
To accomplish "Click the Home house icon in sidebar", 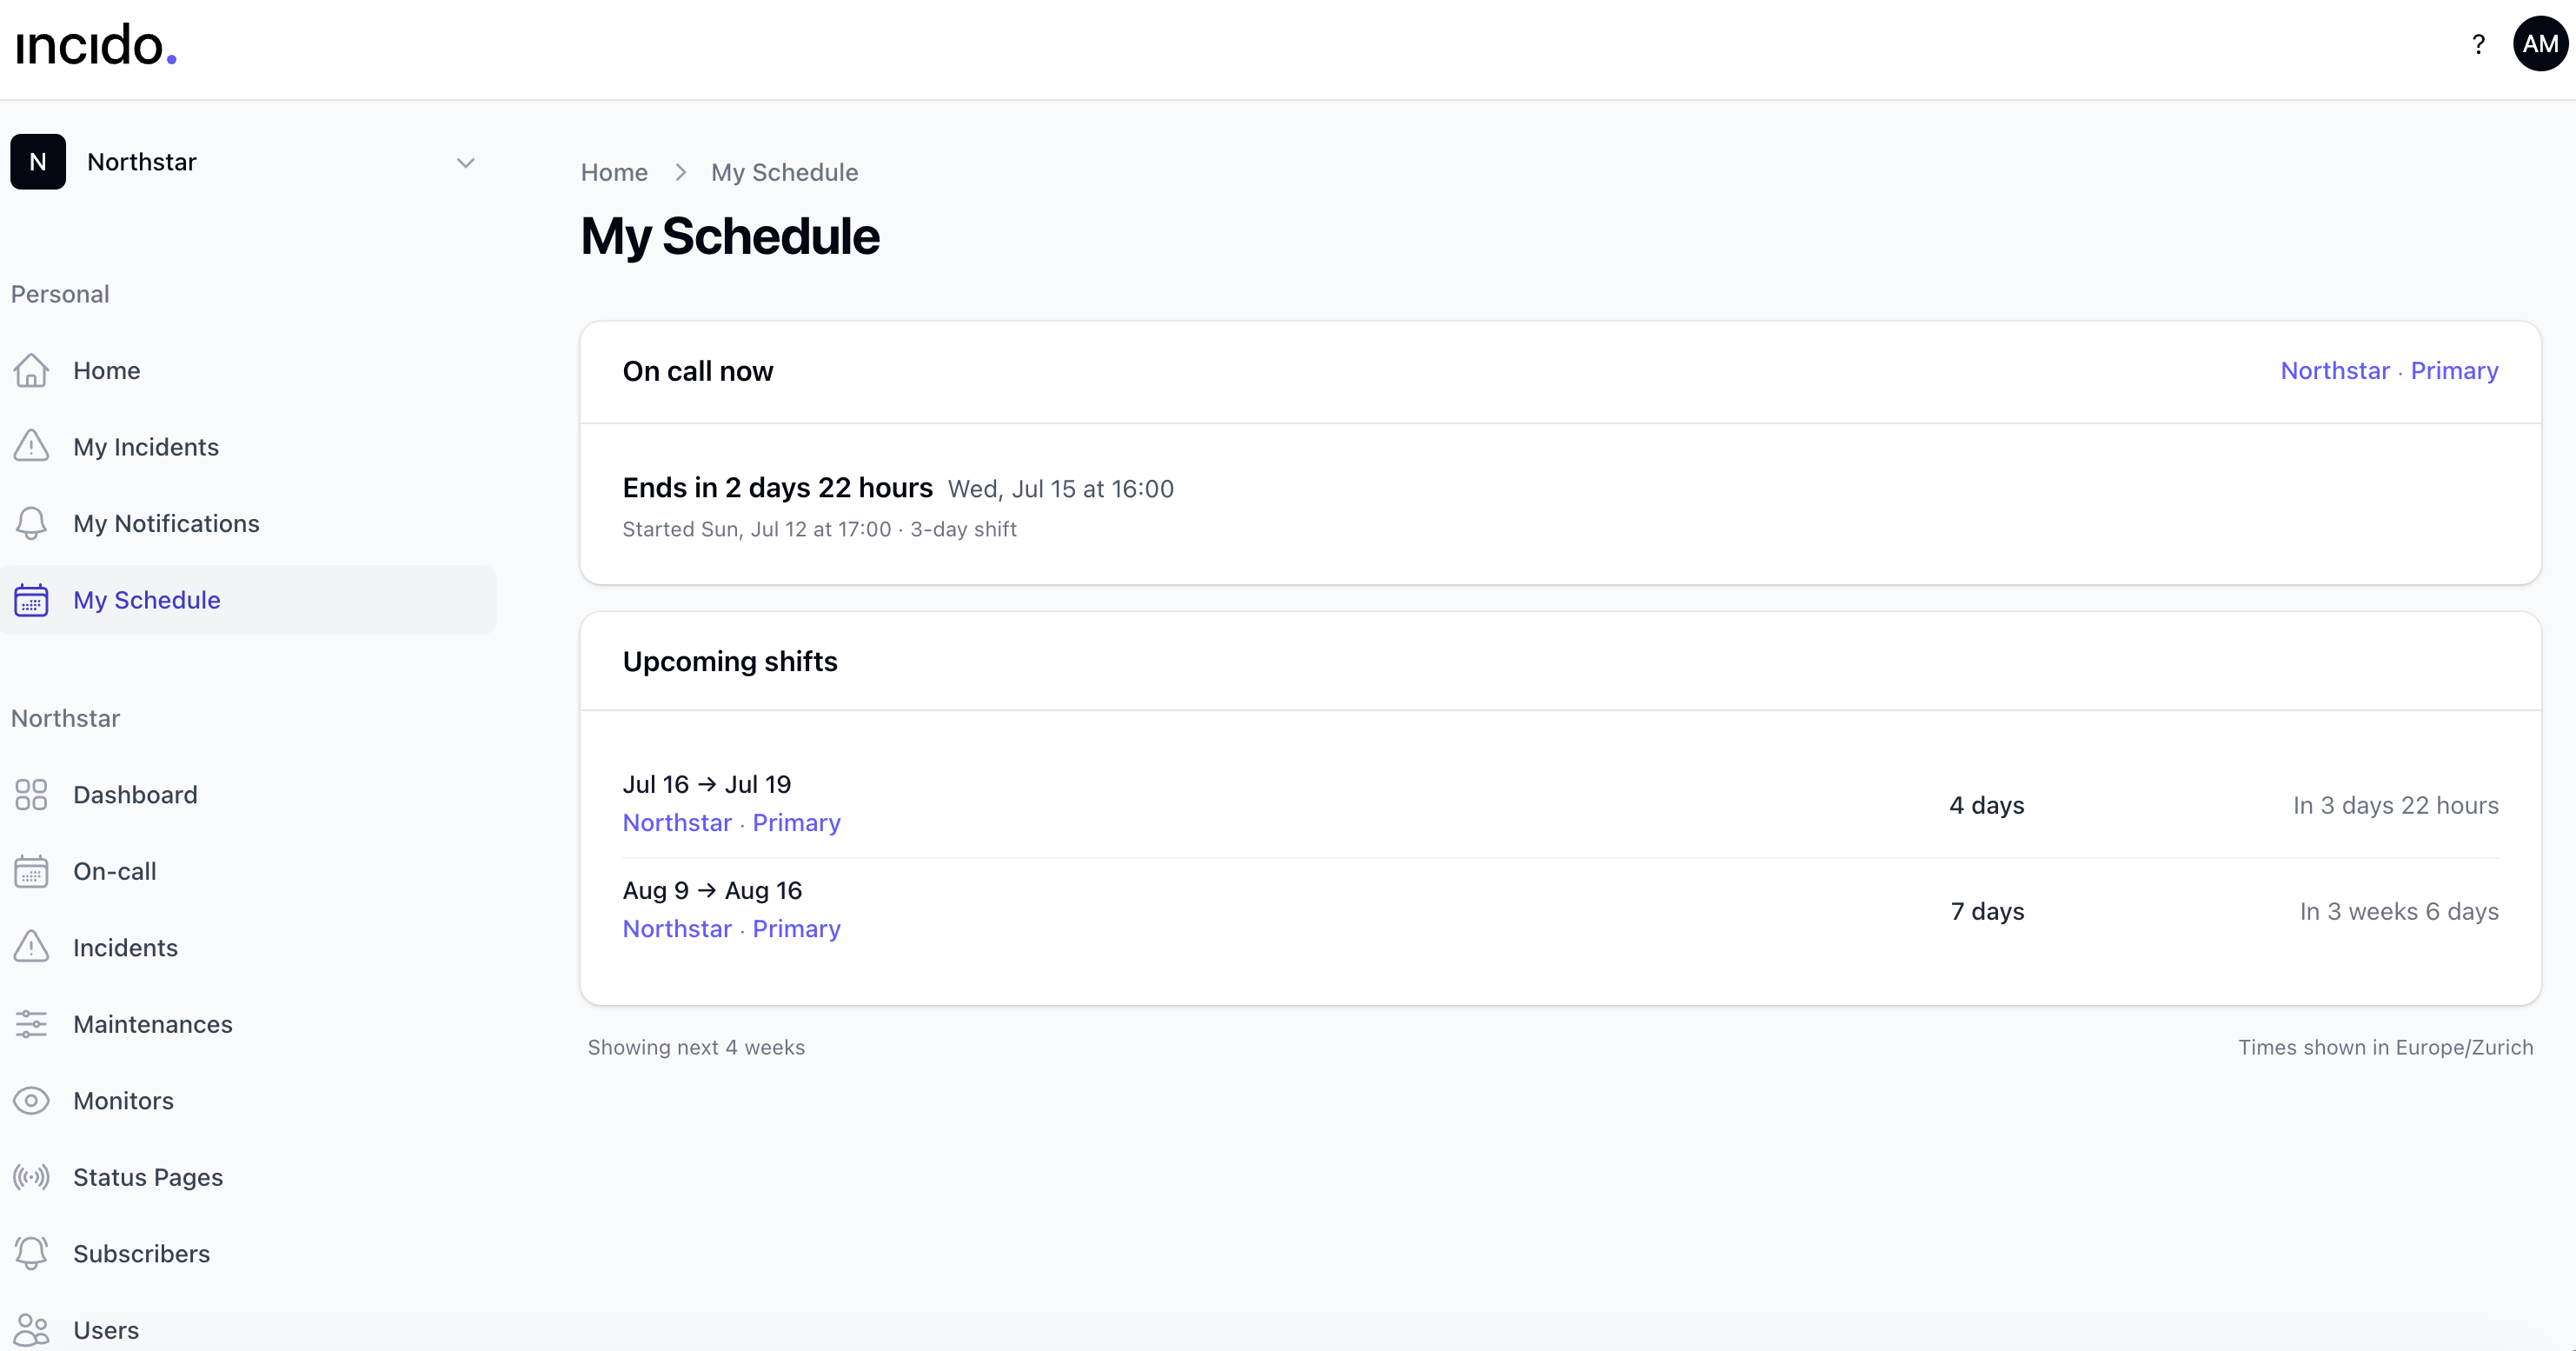I will coord(31,371).
